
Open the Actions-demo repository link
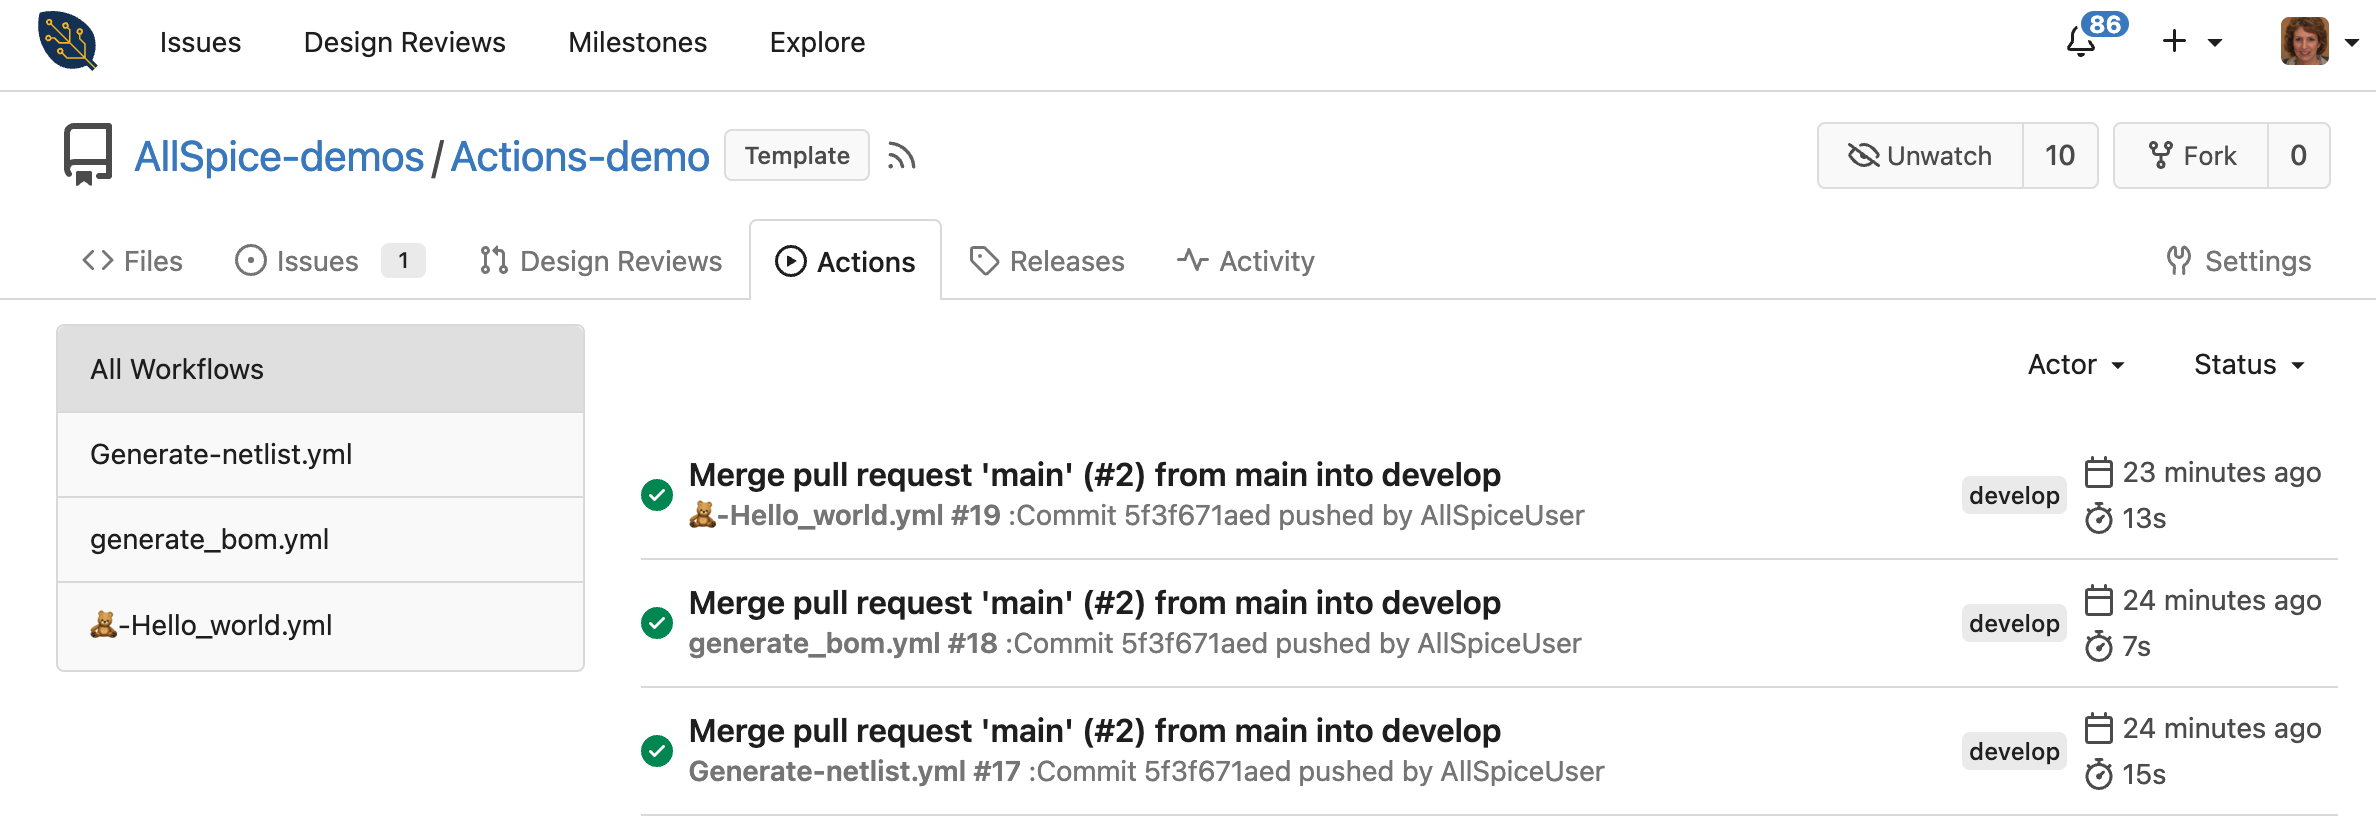580,157
